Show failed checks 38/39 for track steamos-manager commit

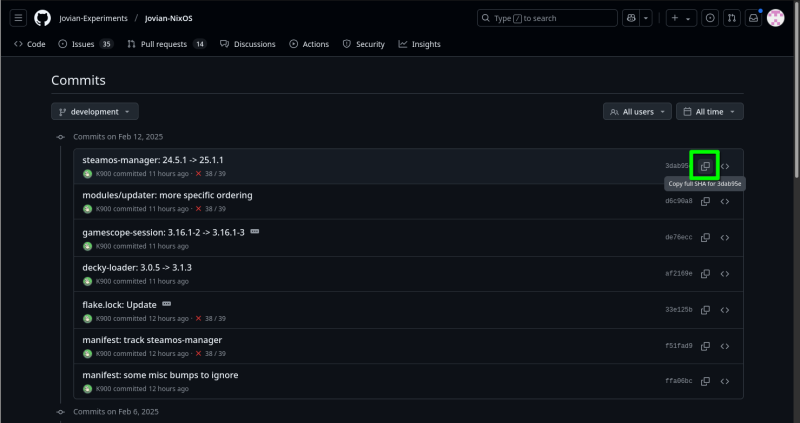click(x=211, y=354)
